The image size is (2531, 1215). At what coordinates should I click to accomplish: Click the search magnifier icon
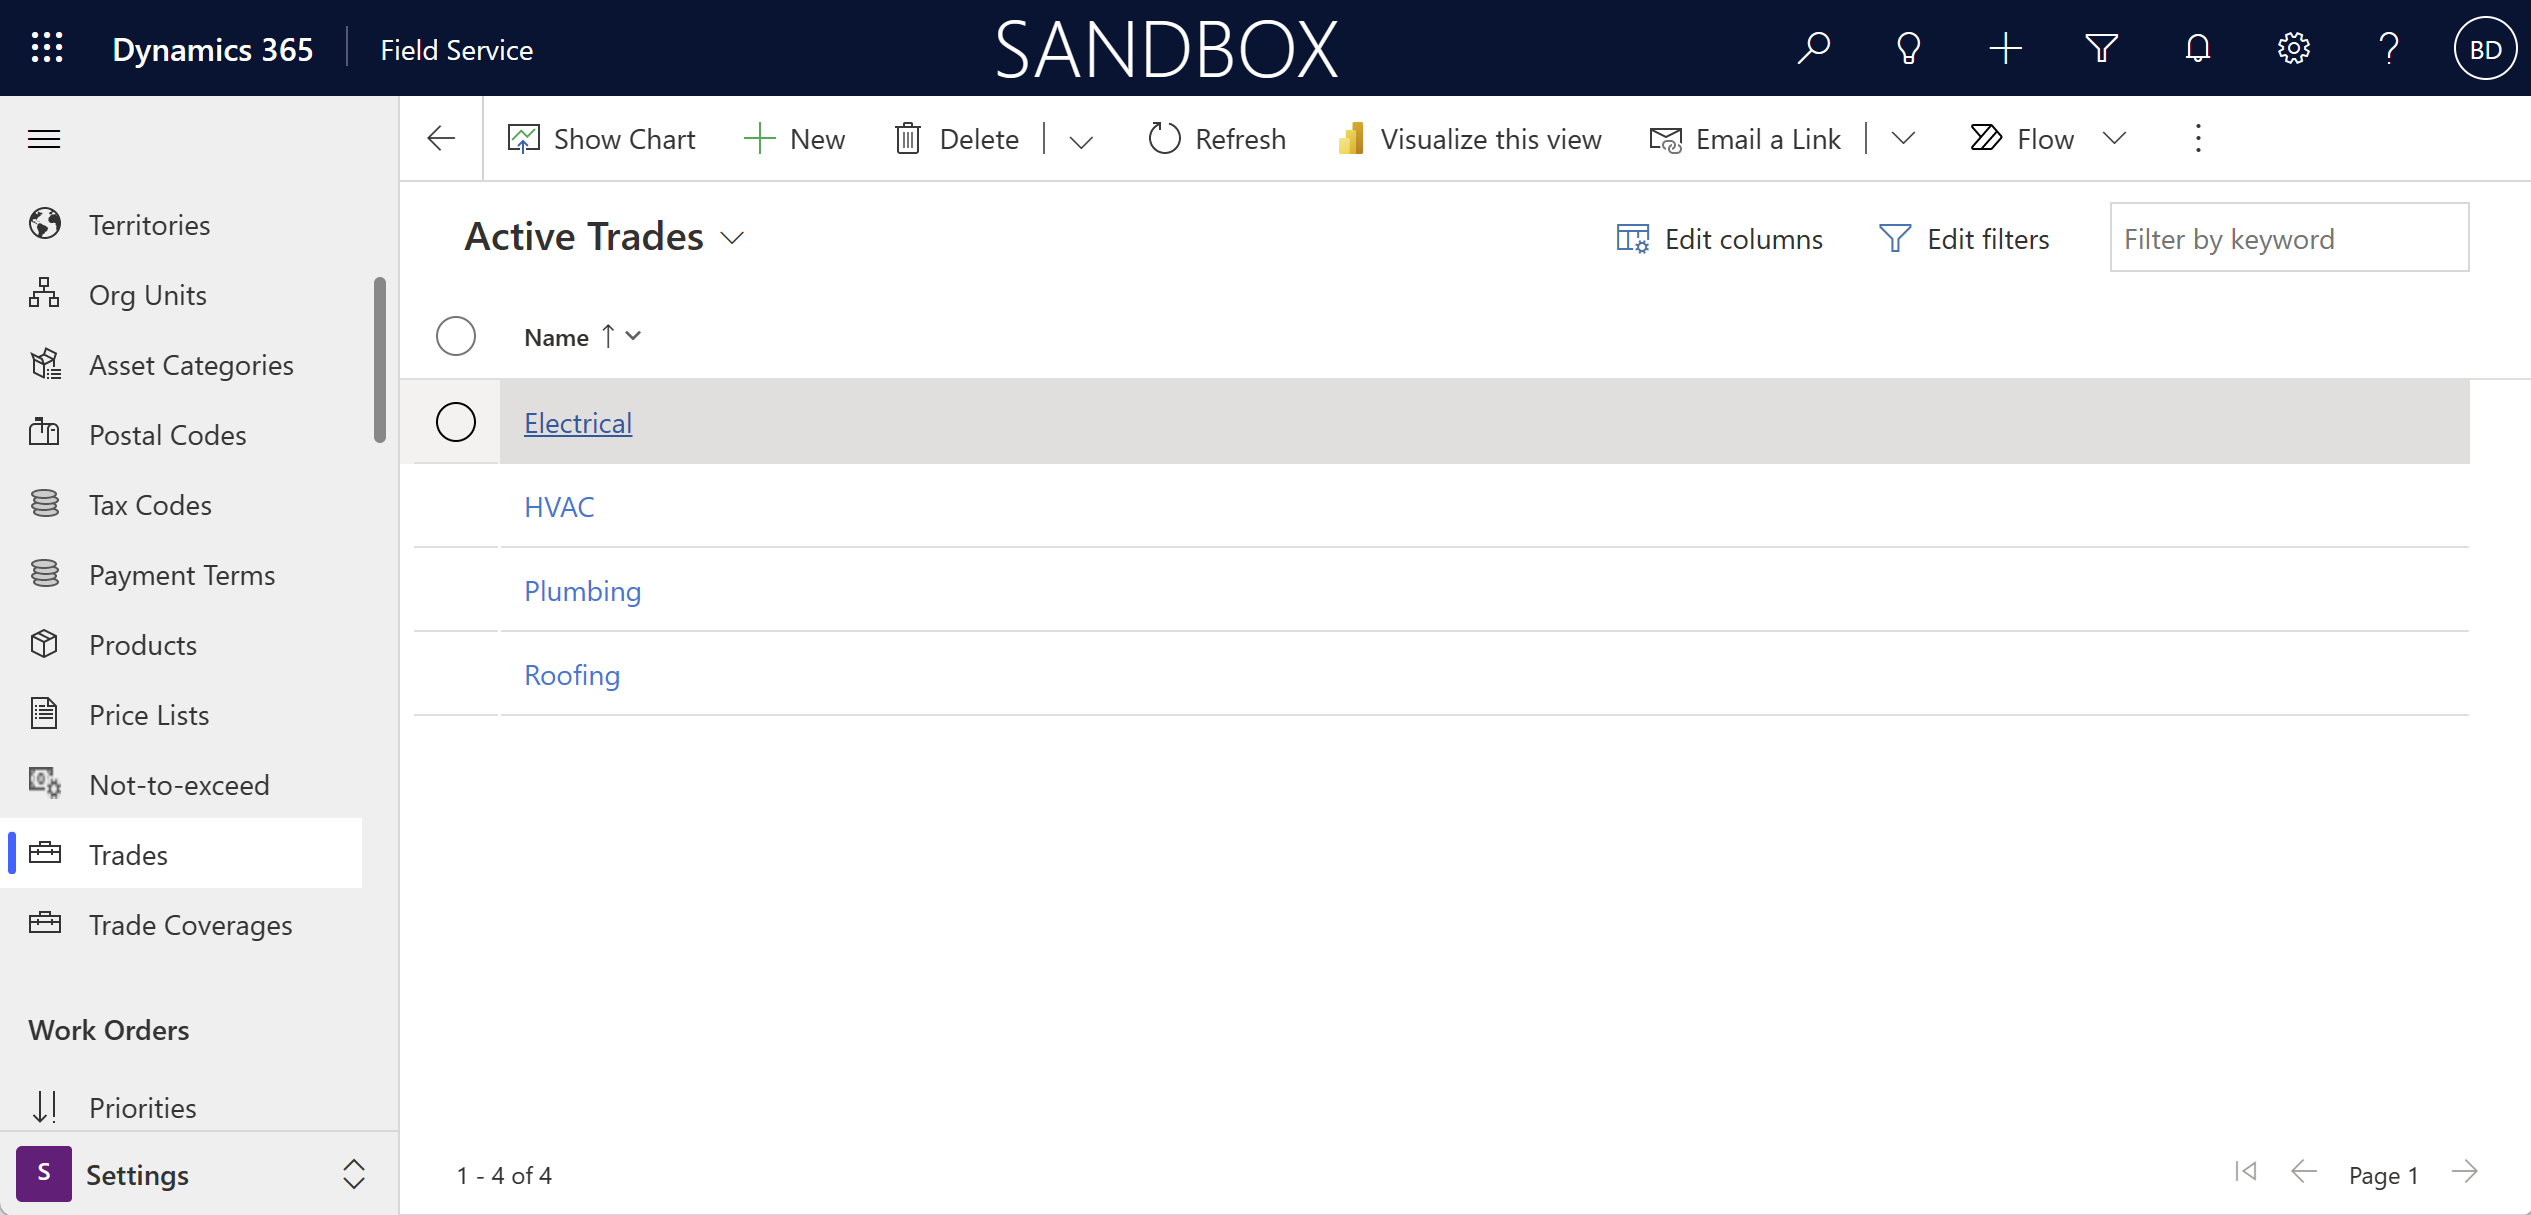pyautogui.click(x=1811, y=48)
